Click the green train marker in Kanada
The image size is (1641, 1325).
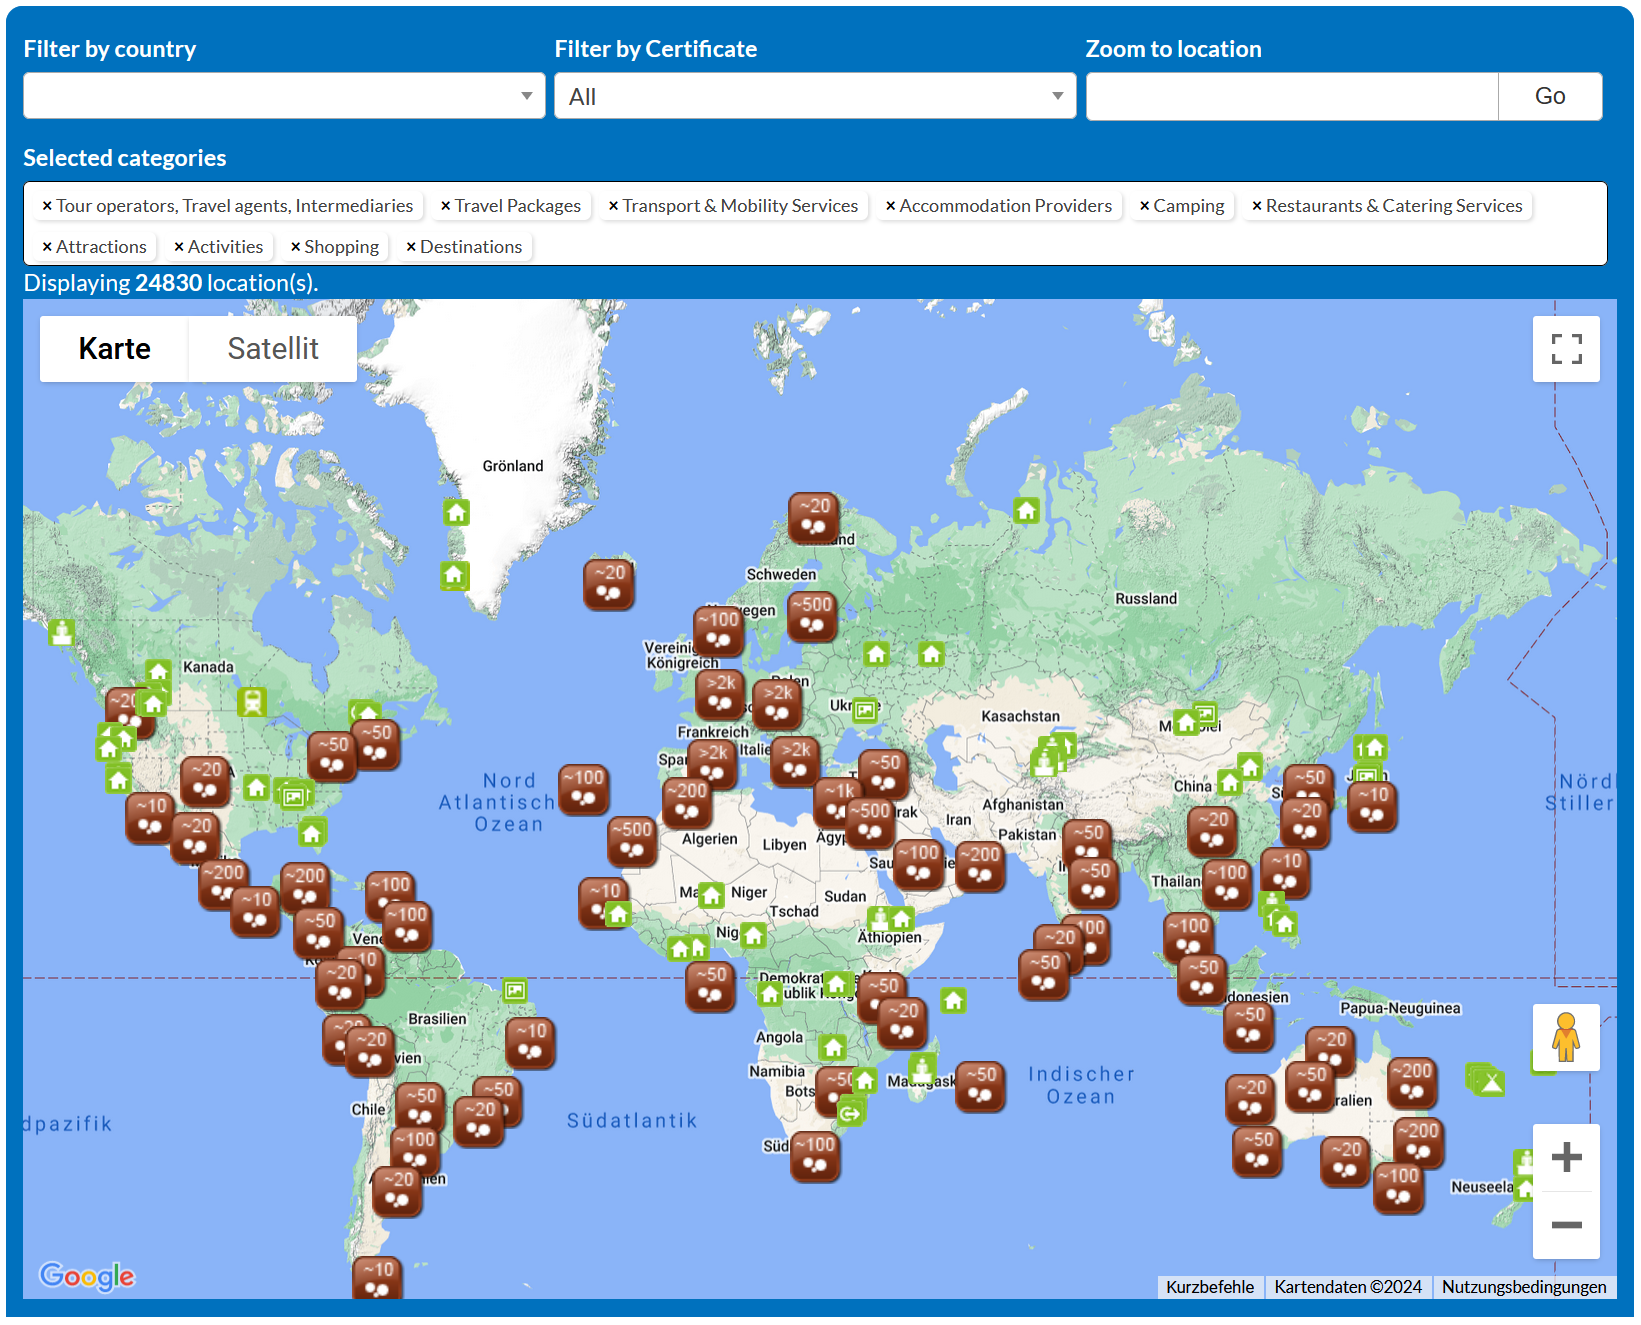(x=252, y=702)
